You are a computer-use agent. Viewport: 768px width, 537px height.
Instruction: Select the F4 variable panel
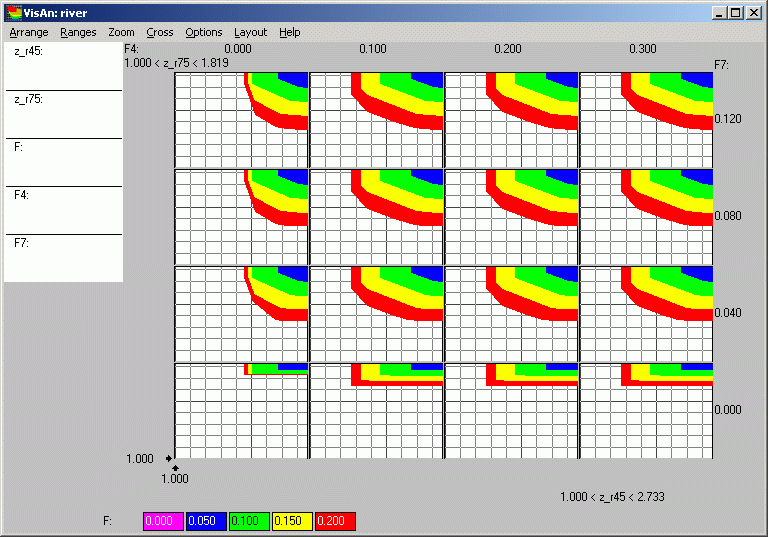[63, 210]
